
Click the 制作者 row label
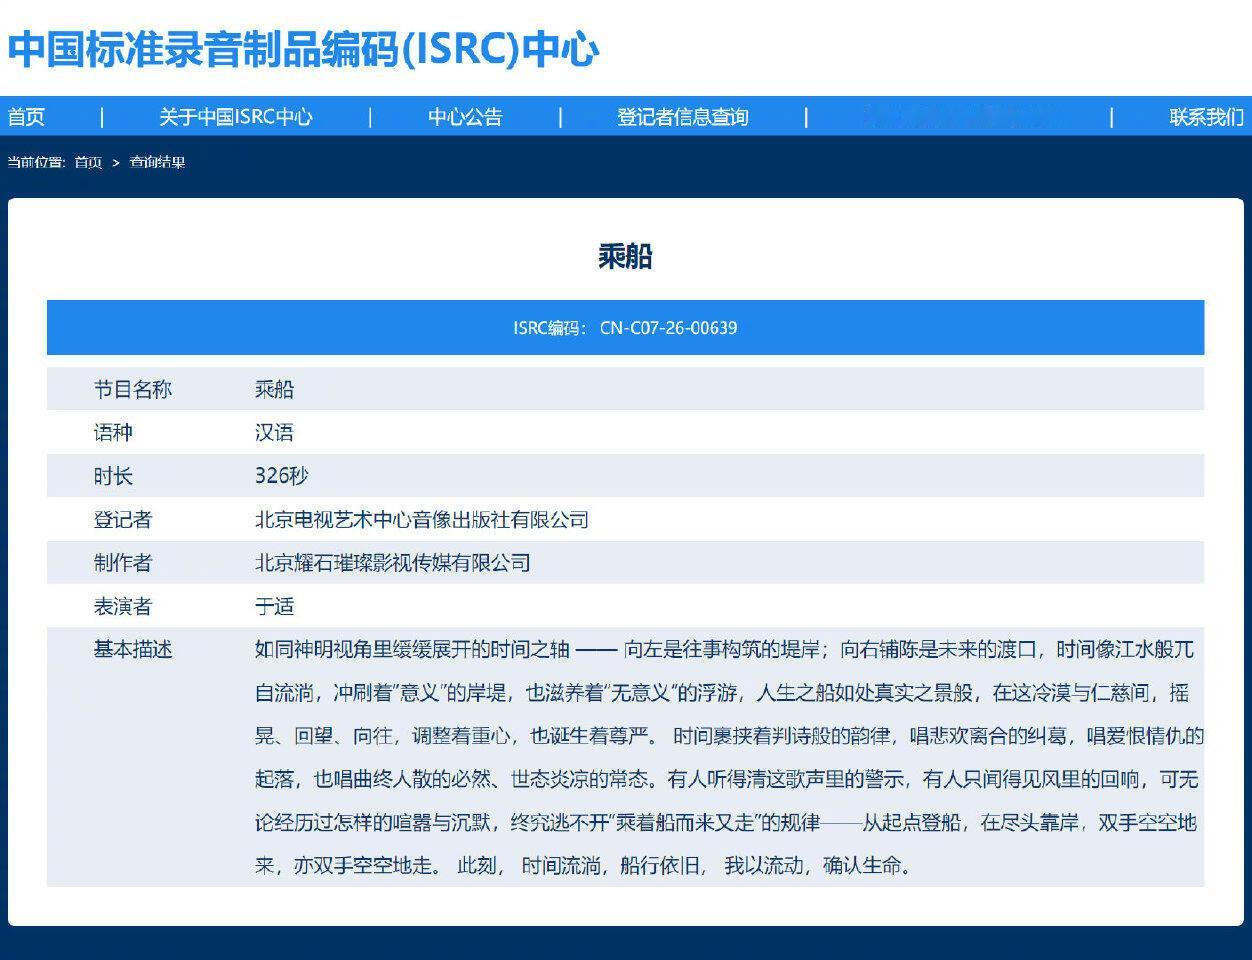(x=123, y=563)
